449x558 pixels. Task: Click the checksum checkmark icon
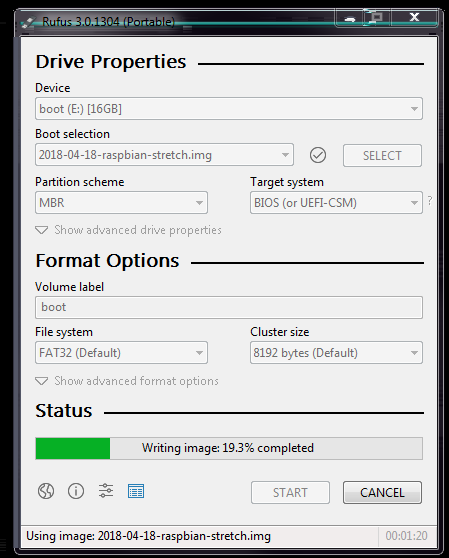(x=318, y=155)
